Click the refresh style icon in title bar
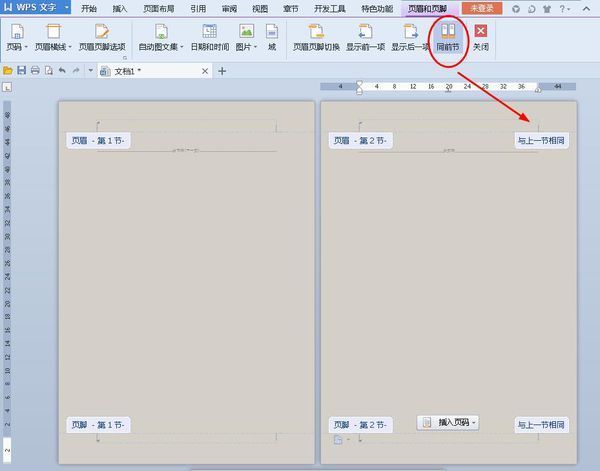This screenshot has height=471, width=600. (531, 9)
